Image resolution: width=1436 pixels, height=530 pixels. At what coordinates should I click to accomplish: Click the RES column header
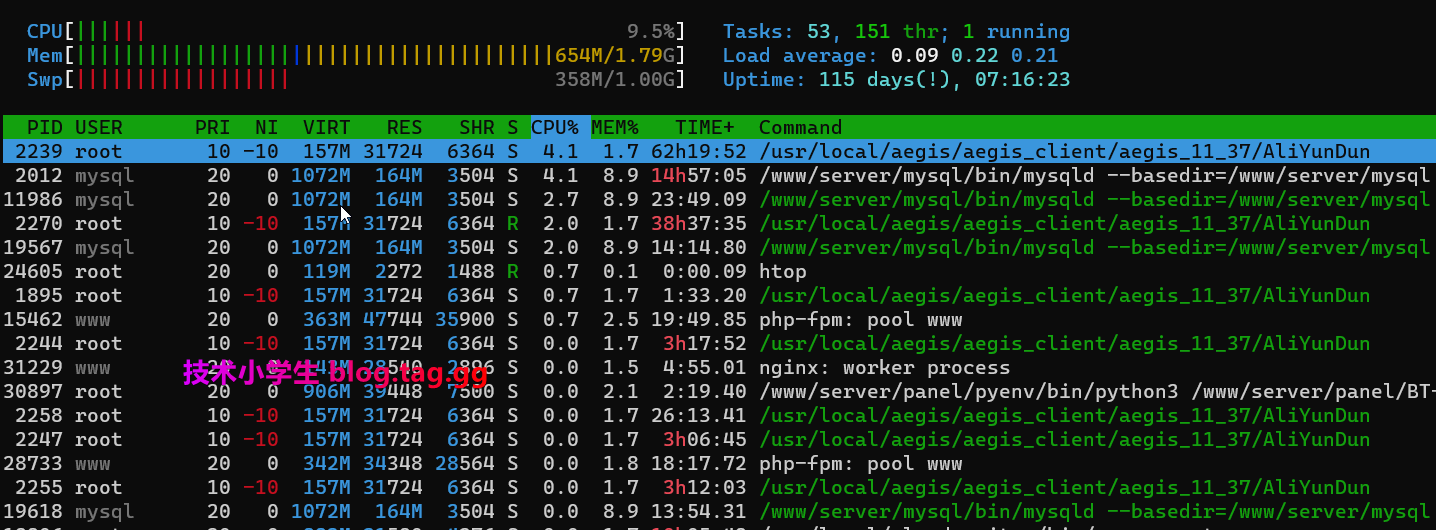pyautogui.click(x=404, y=128)
